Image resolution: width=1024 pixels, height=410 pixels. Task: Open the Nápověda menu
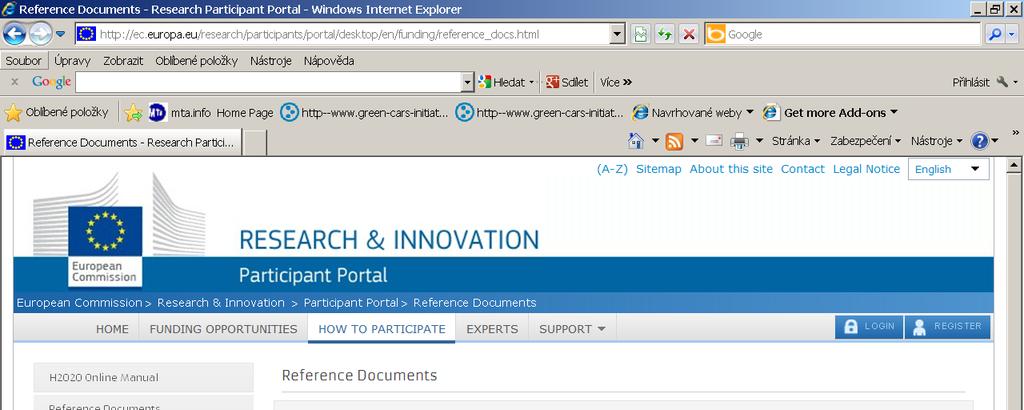click(329, 61)
